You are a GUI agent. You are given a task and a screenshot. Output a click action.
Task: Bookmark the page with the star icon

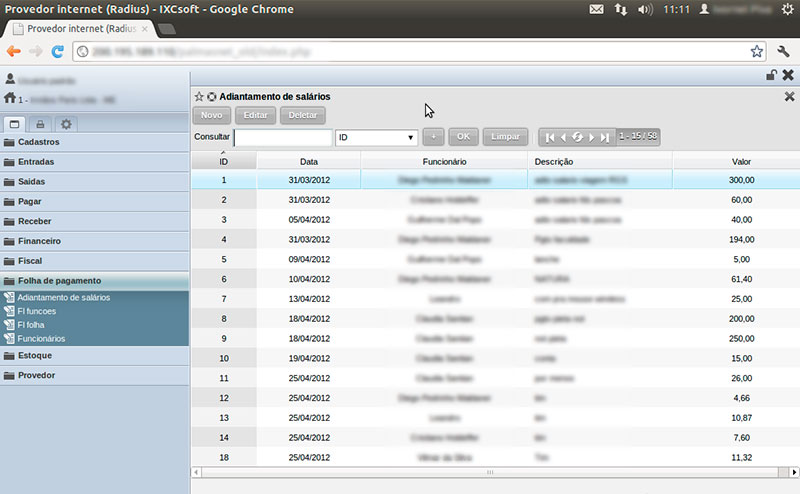click(757, 51)
